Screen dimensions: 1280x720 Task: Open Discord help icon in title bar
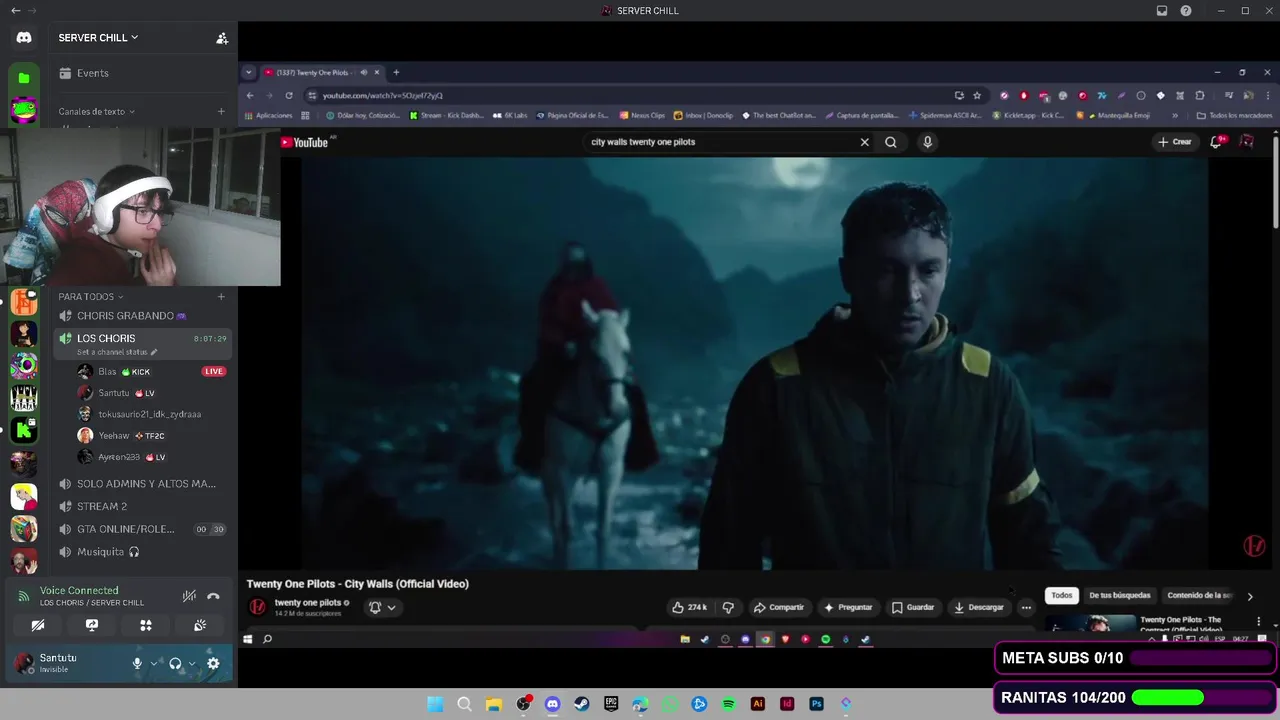tap(1186, 11)
